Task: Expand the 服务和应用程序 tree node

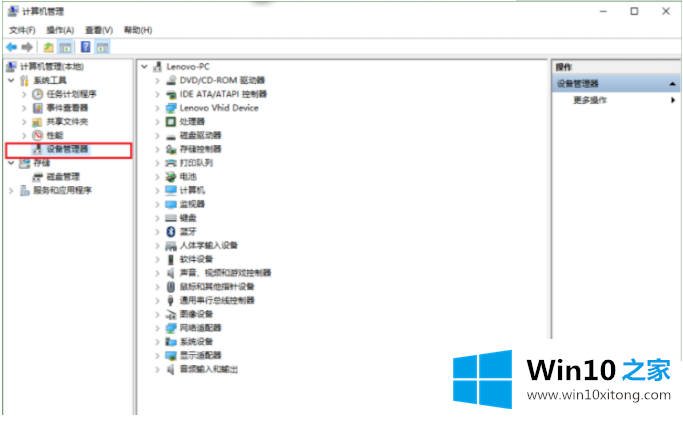Action: pos(12,191)
